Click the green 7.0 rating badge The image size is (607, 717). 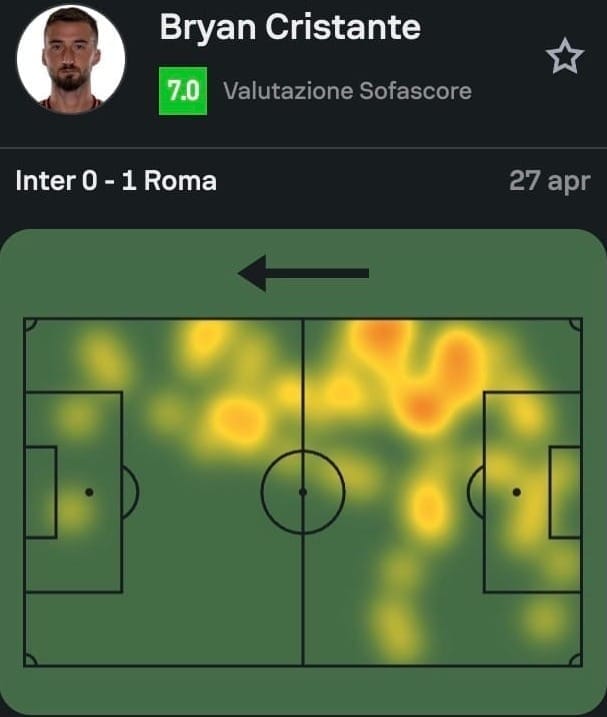pyautogui.click(x=183, y=91)
